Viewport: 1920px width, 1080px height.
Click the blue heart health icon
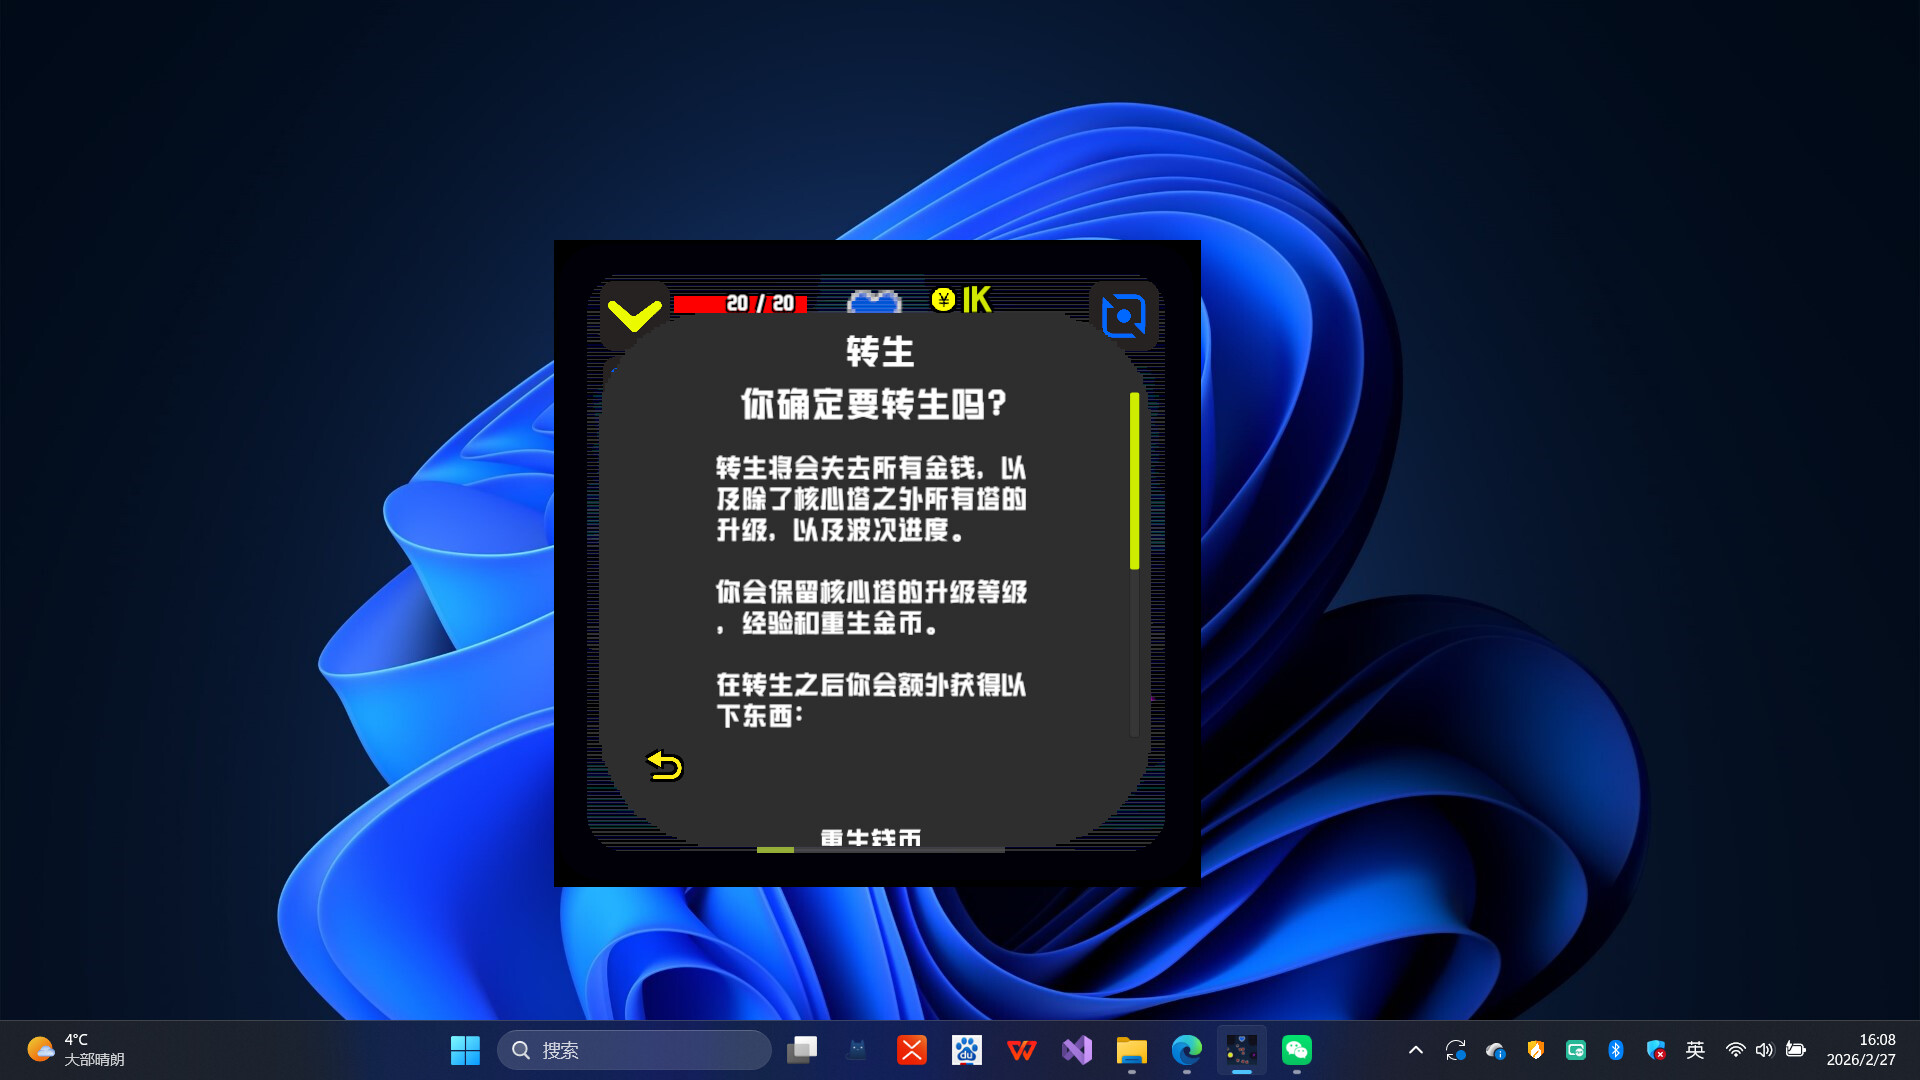pyautogui.click(x=874, y=300)
